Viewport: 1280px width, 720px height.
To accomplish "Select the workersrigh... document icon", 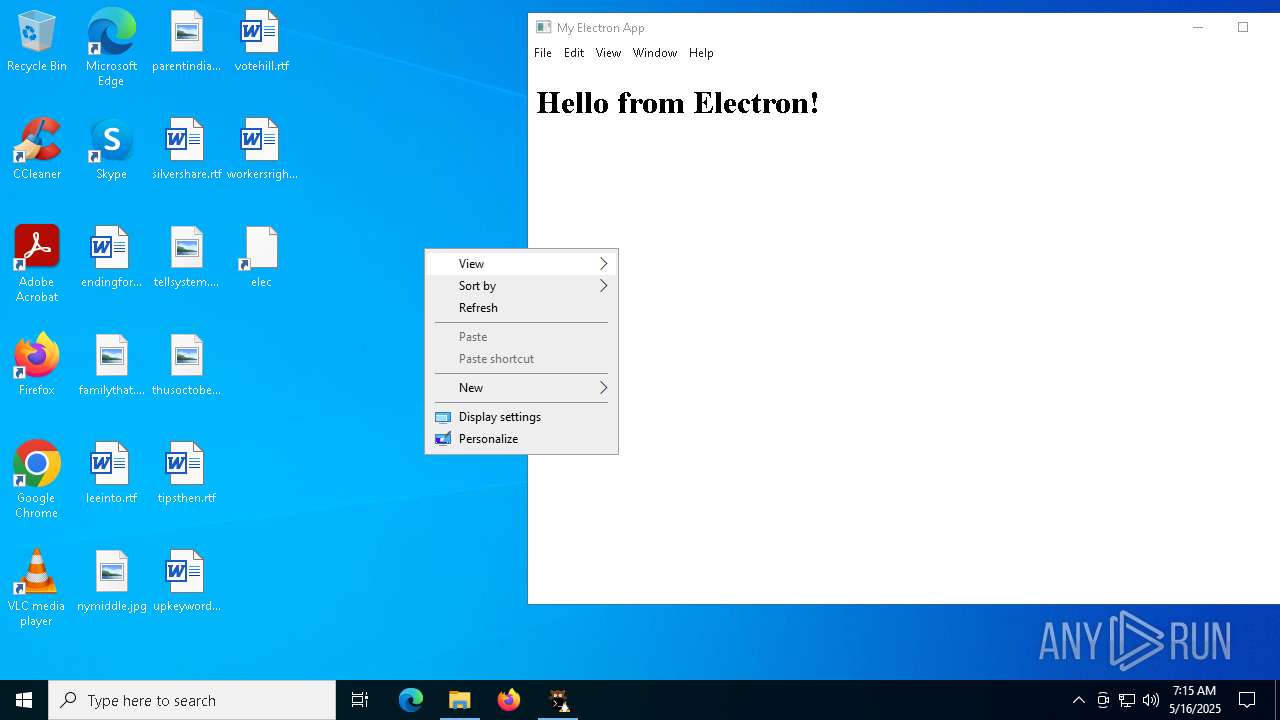I will (x=261, y=150).
